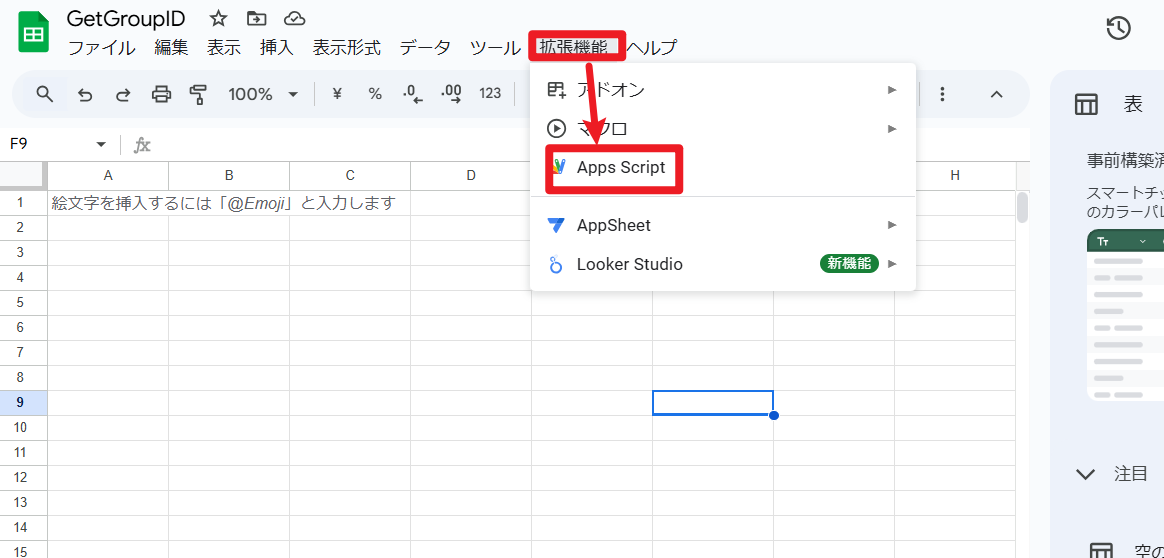The height and width of the screenshot is (558, 1164).
Task: Open version history clock icon
Action: tap(1118, 28)
